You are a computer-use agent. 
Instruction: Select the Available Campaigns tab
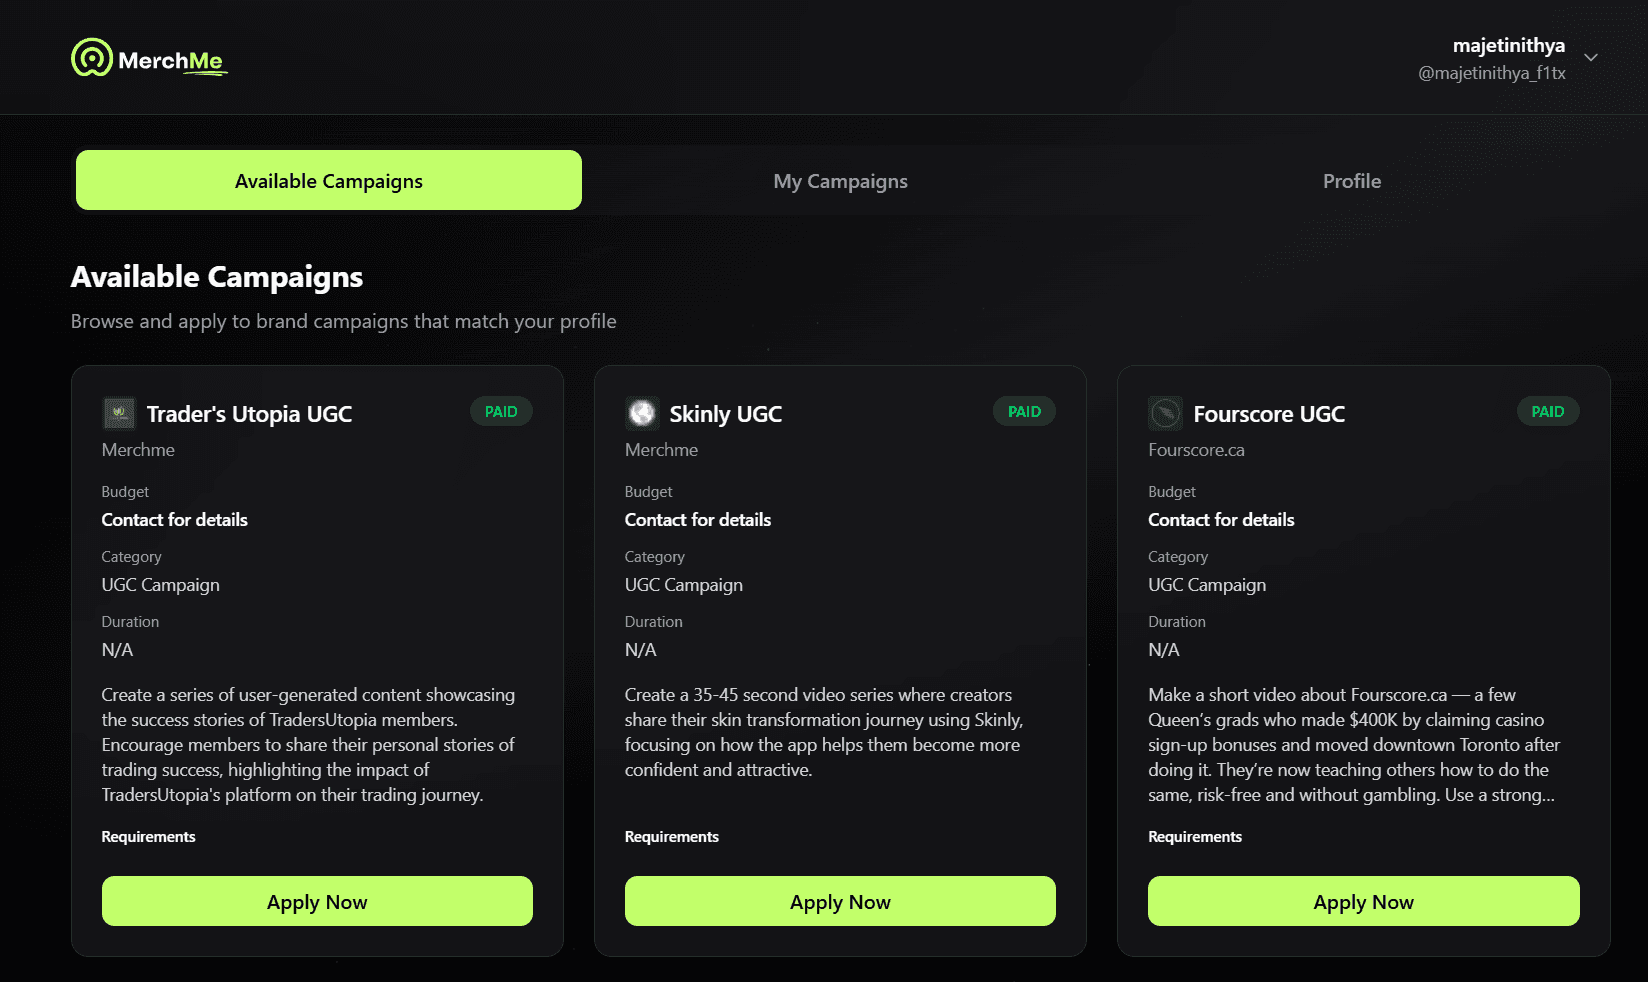(x=328, y=181)
